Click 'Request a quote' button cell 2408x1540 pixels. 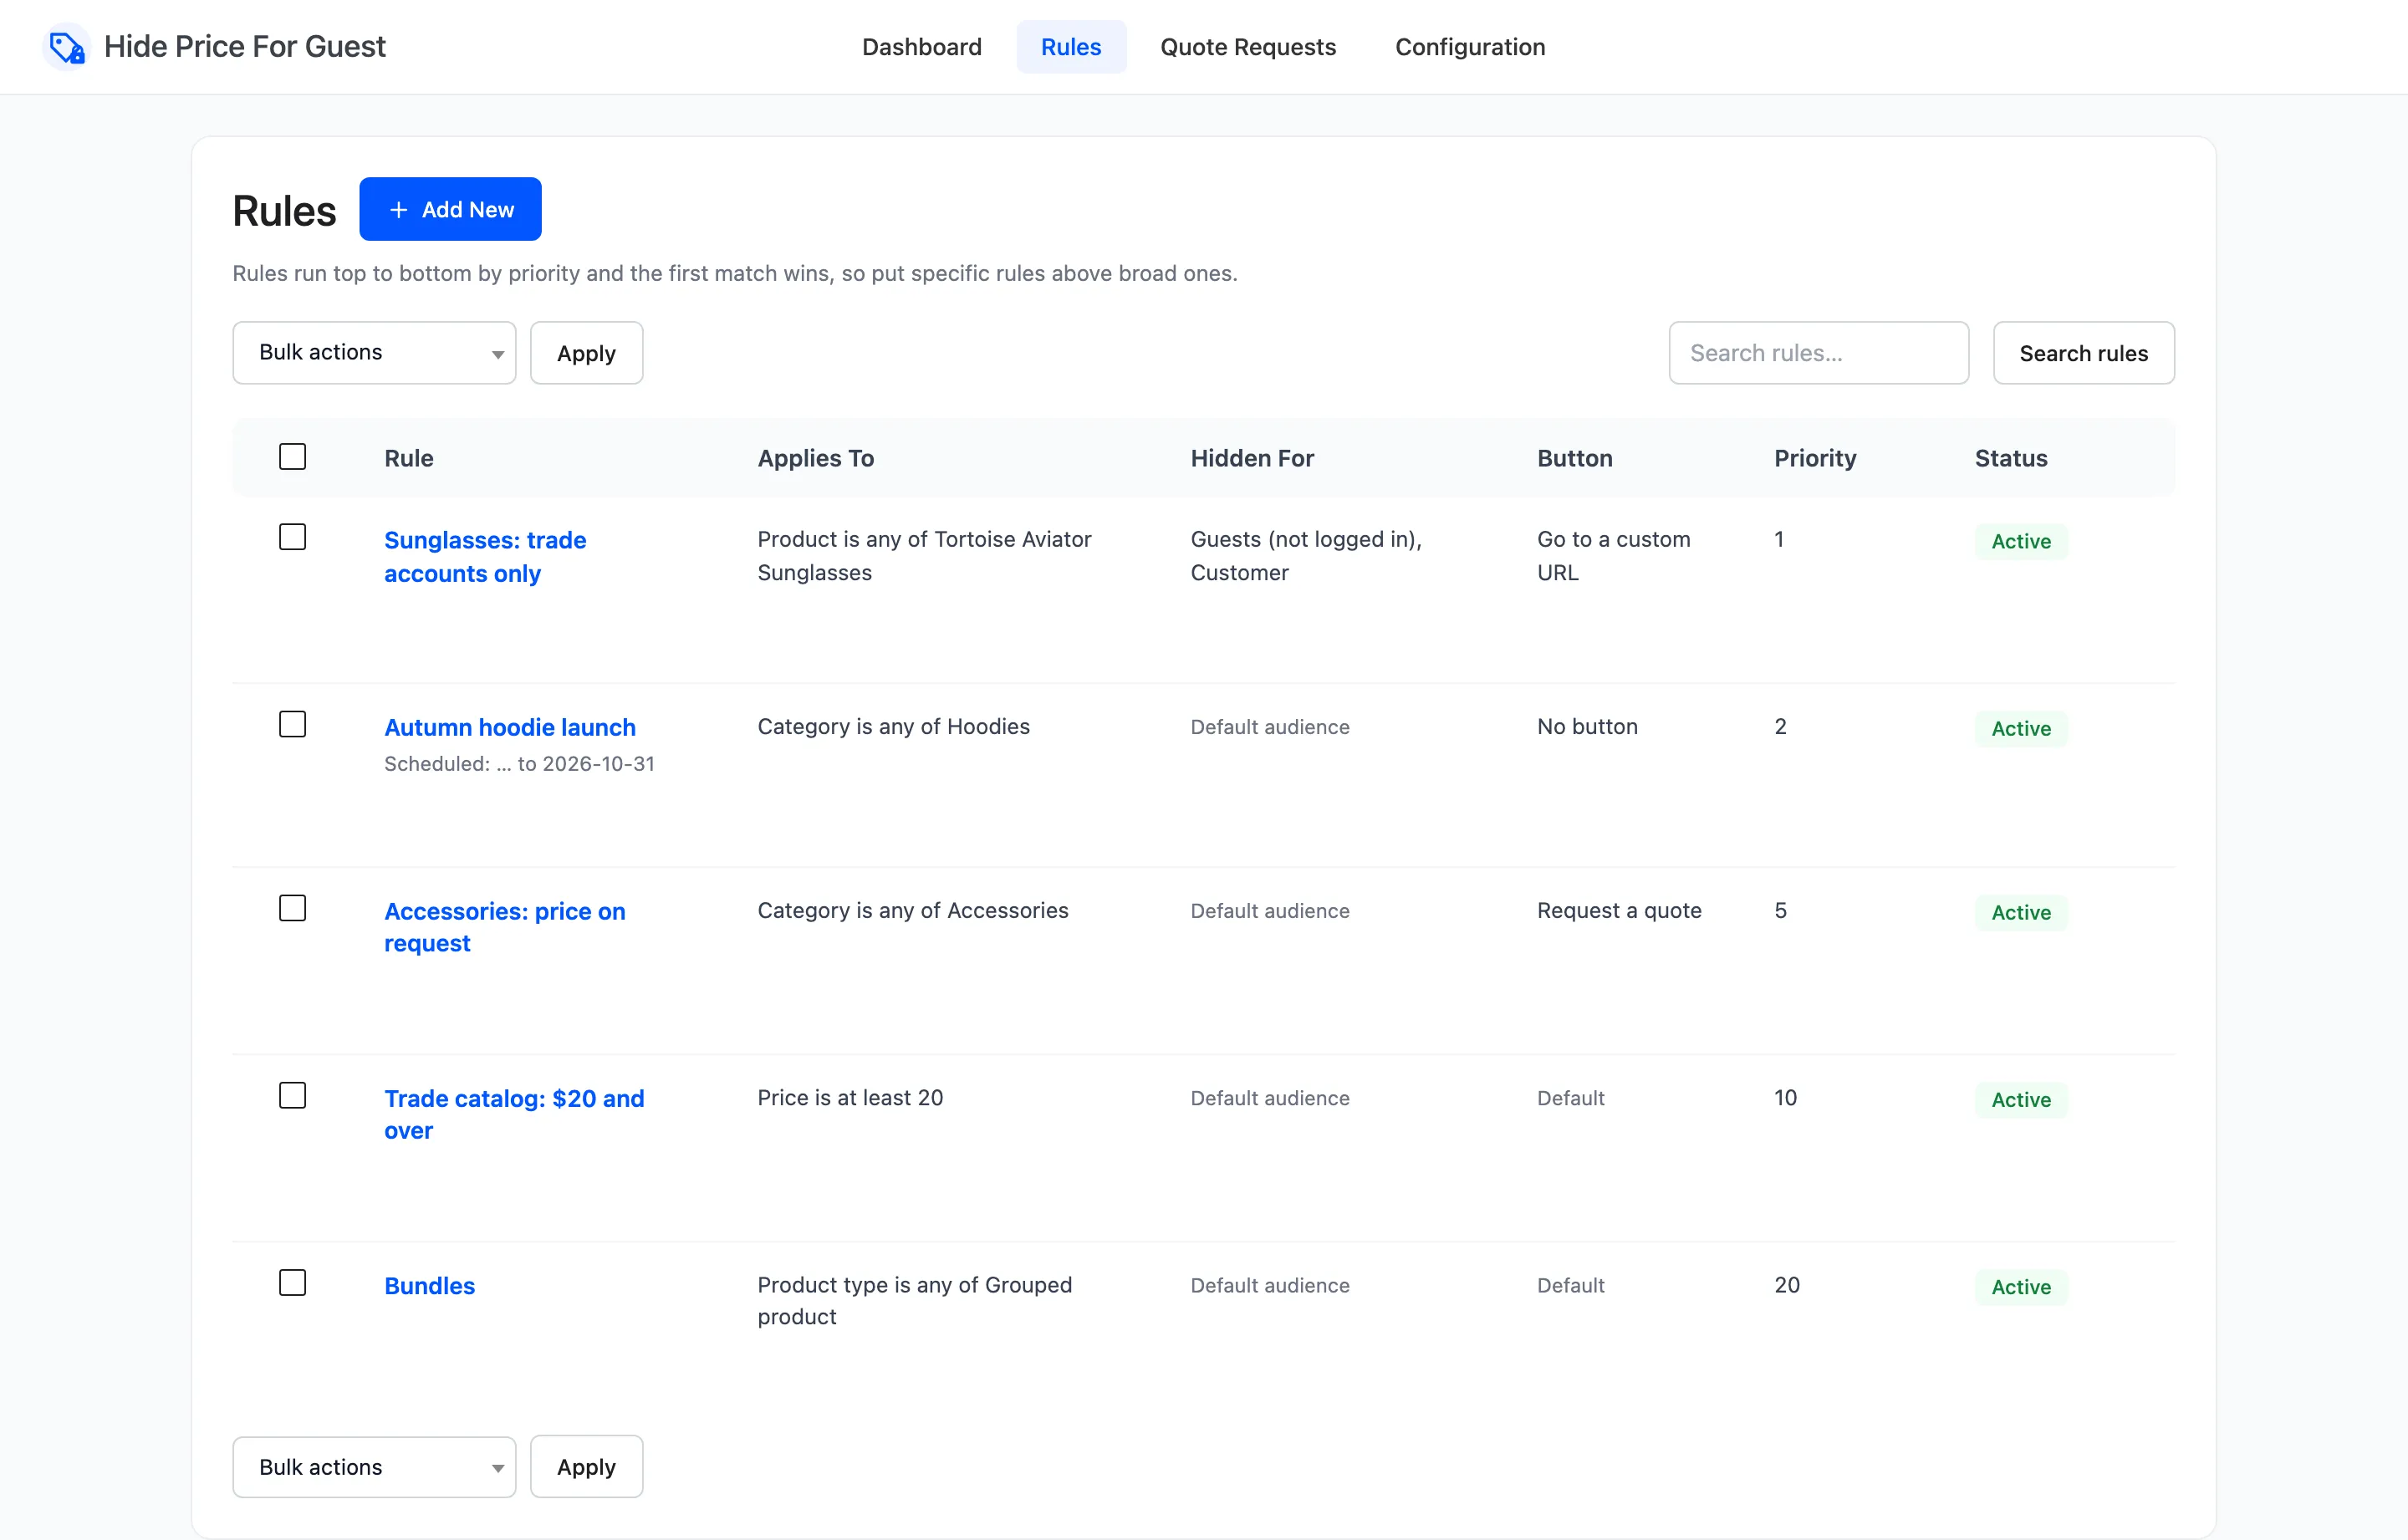tap(1619, 910)
